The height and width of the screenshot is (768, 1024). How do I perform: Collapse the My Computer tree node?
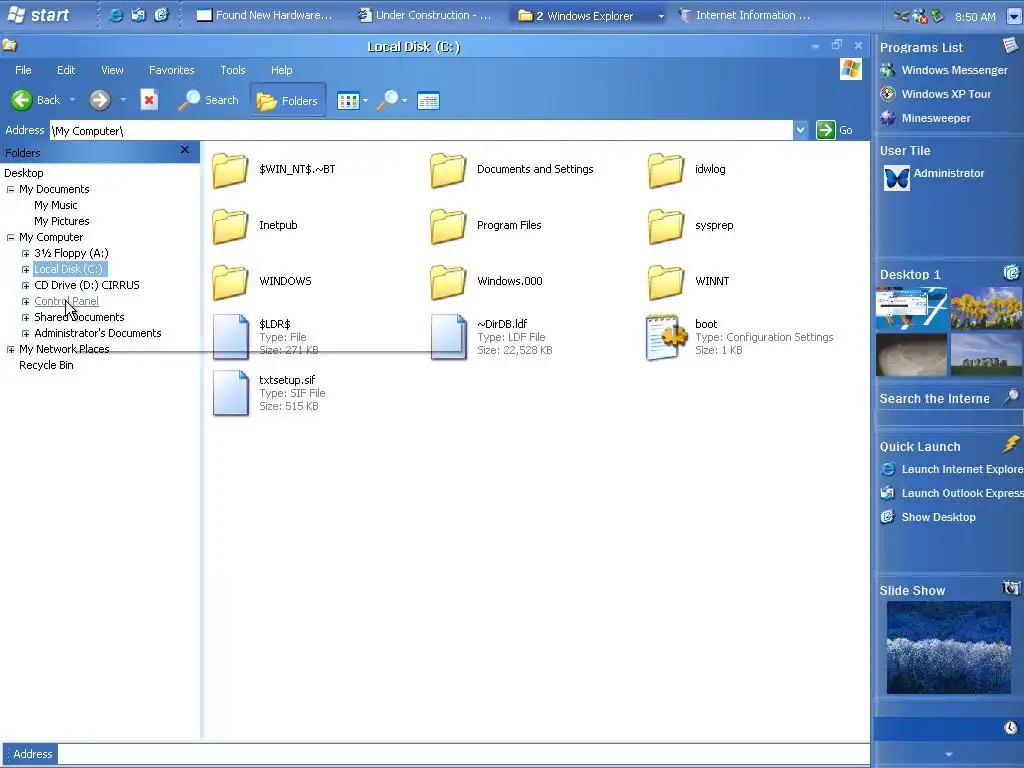[10, 238]
